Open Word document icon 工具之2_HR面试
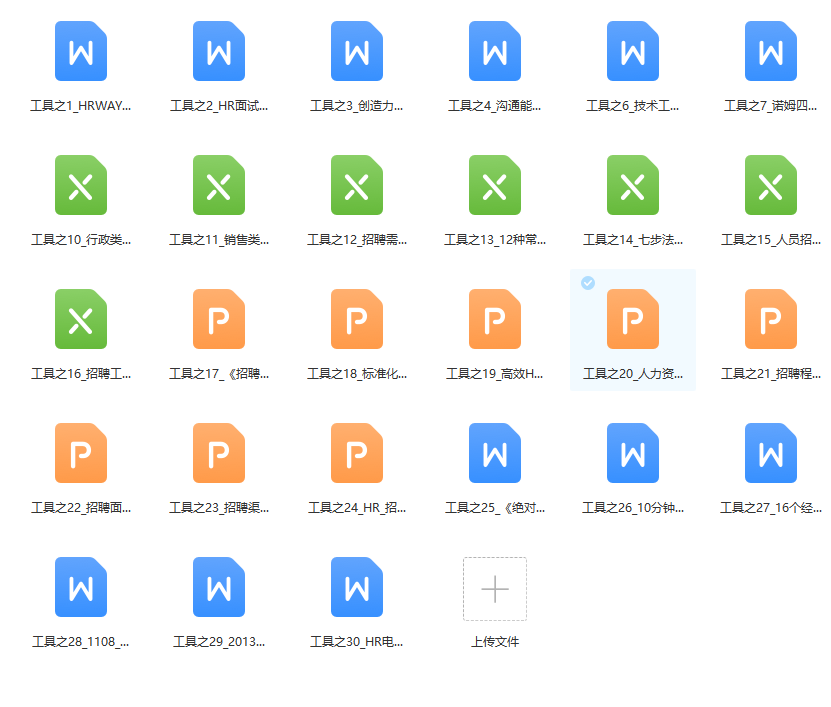 (219, 51)
